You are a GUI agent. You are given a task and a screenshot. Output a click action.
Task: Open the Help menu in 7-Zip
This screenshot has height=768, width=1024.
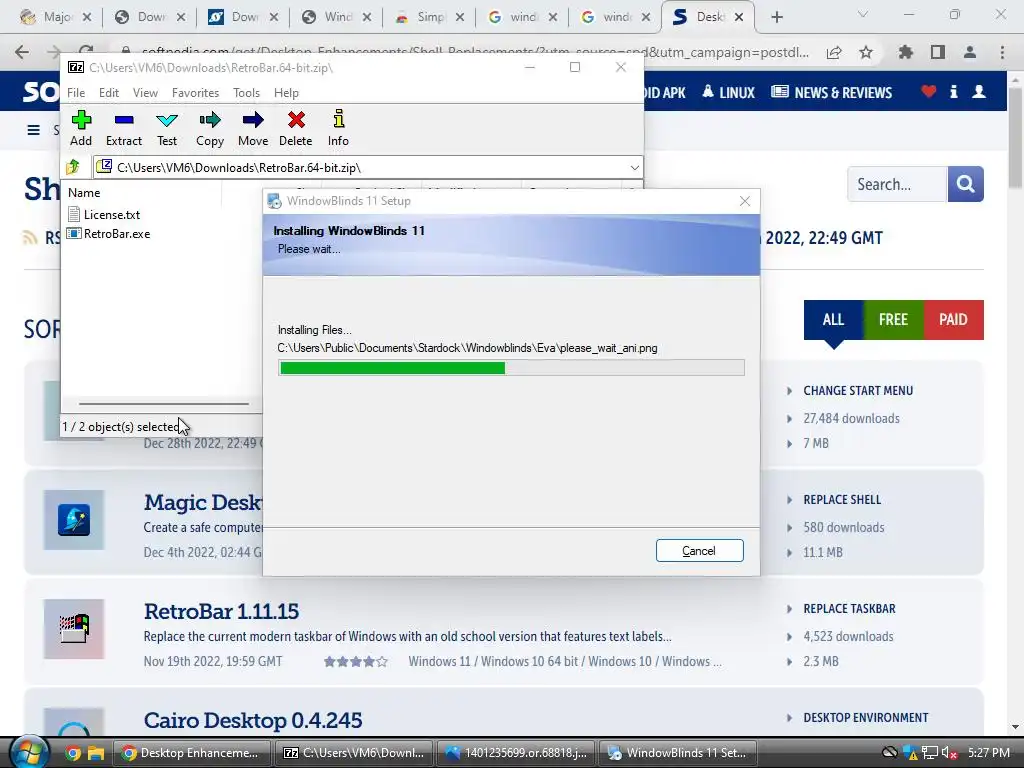coord(286,93)
